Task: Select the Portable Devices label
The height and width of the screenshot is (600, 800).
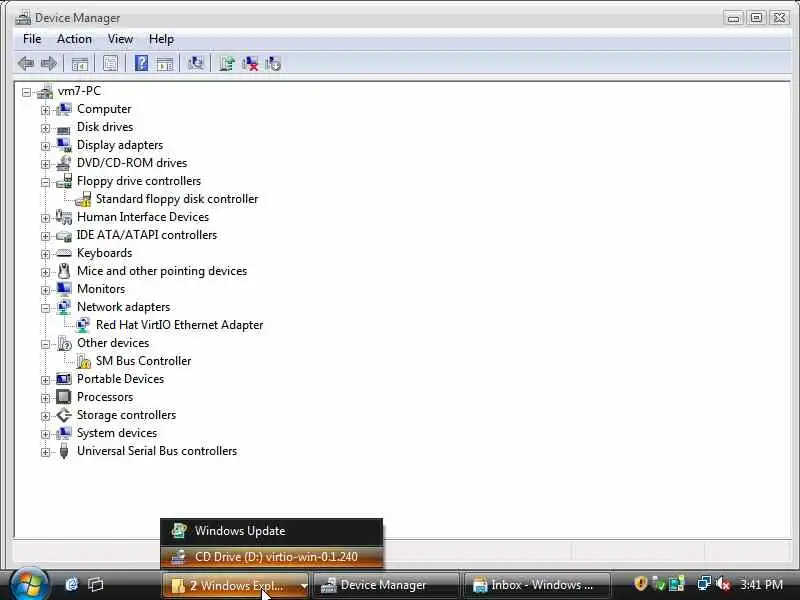Action: click(120, 379)
